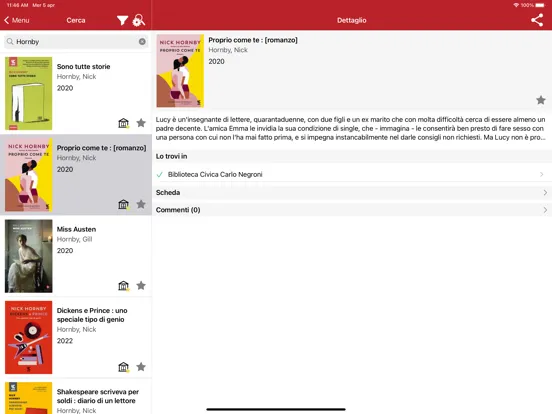Open Biblioteca Civica Carlo Negroni row
552x414 pixels.
click(352, 174)
